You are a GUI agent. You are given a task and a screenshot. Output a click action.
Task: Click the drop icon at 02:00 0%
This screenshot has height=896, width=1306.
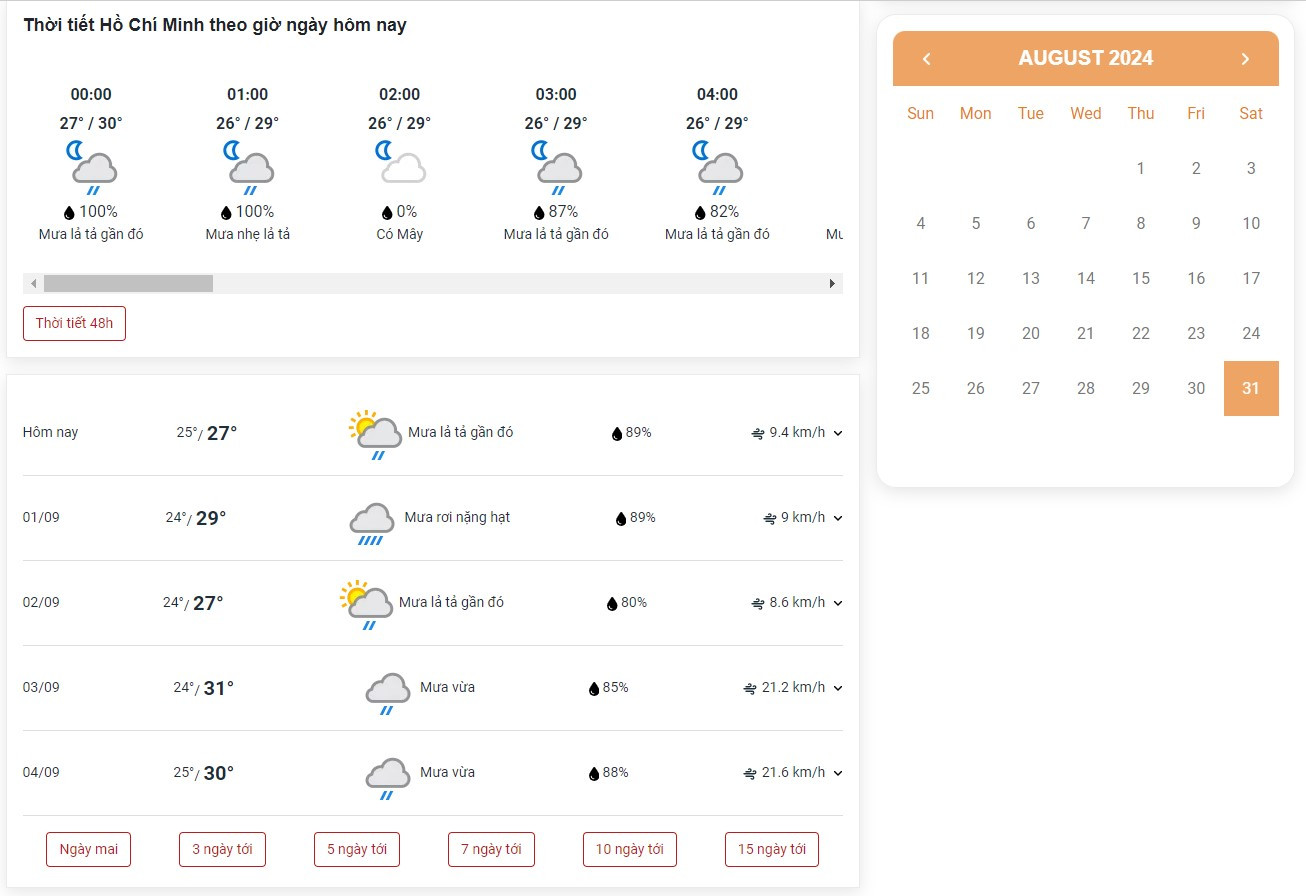pos(387,213)
